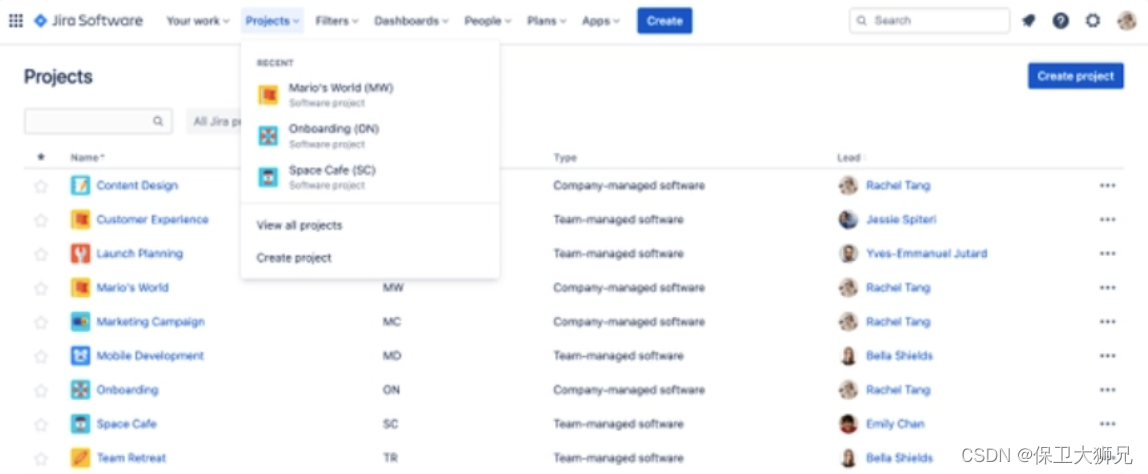Screen dimensions: 1148x474
Task: Star the Content Design project
Action: pos(41,186)
